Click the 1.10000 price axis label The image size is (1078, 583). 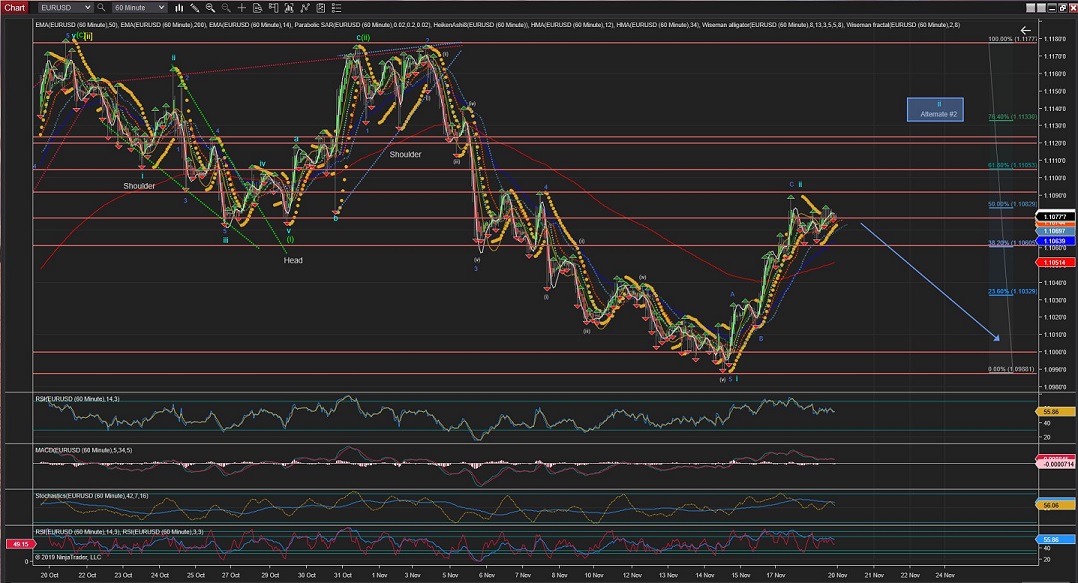(1055, 352)
